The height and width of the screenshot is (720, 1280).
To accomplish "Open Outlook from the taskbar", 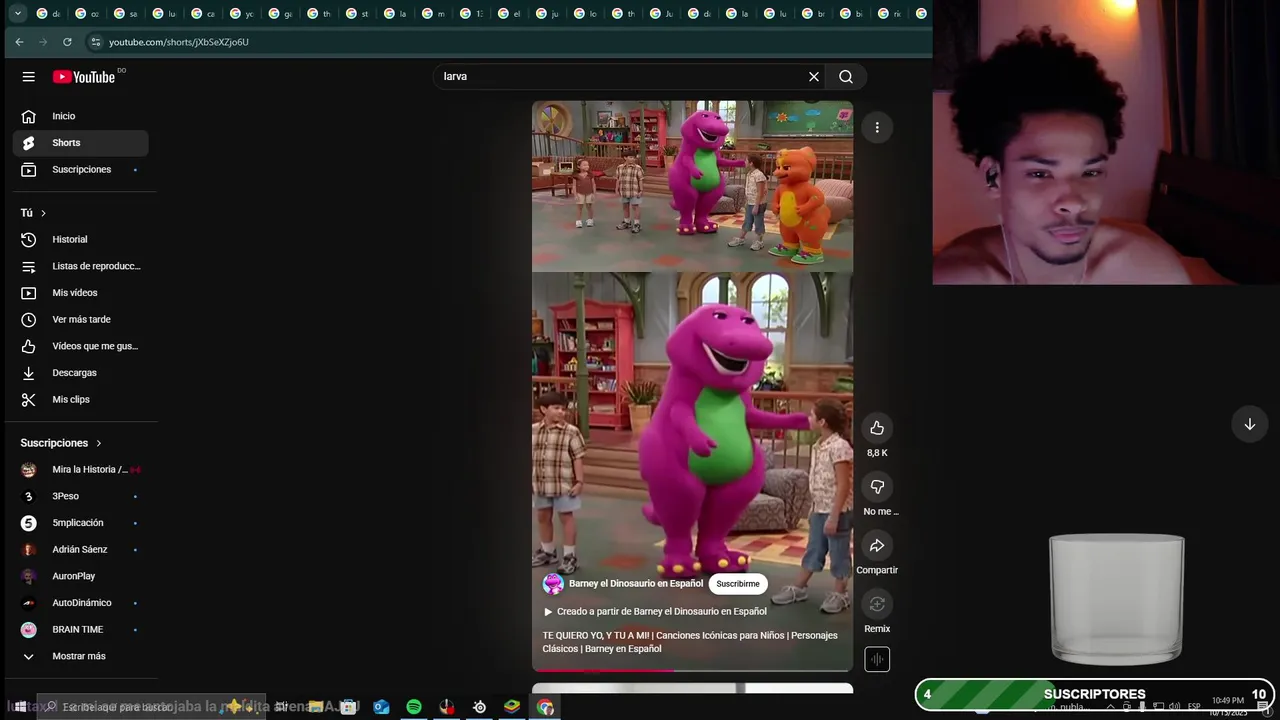I will coord(381,707).
